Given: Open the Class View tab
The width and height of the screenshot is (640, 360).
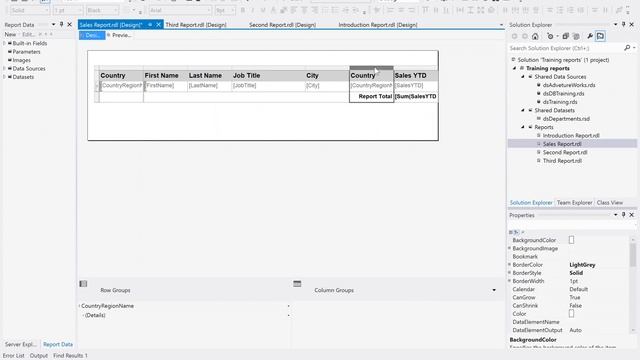Looking at the screenshot, I should point(610,203).
